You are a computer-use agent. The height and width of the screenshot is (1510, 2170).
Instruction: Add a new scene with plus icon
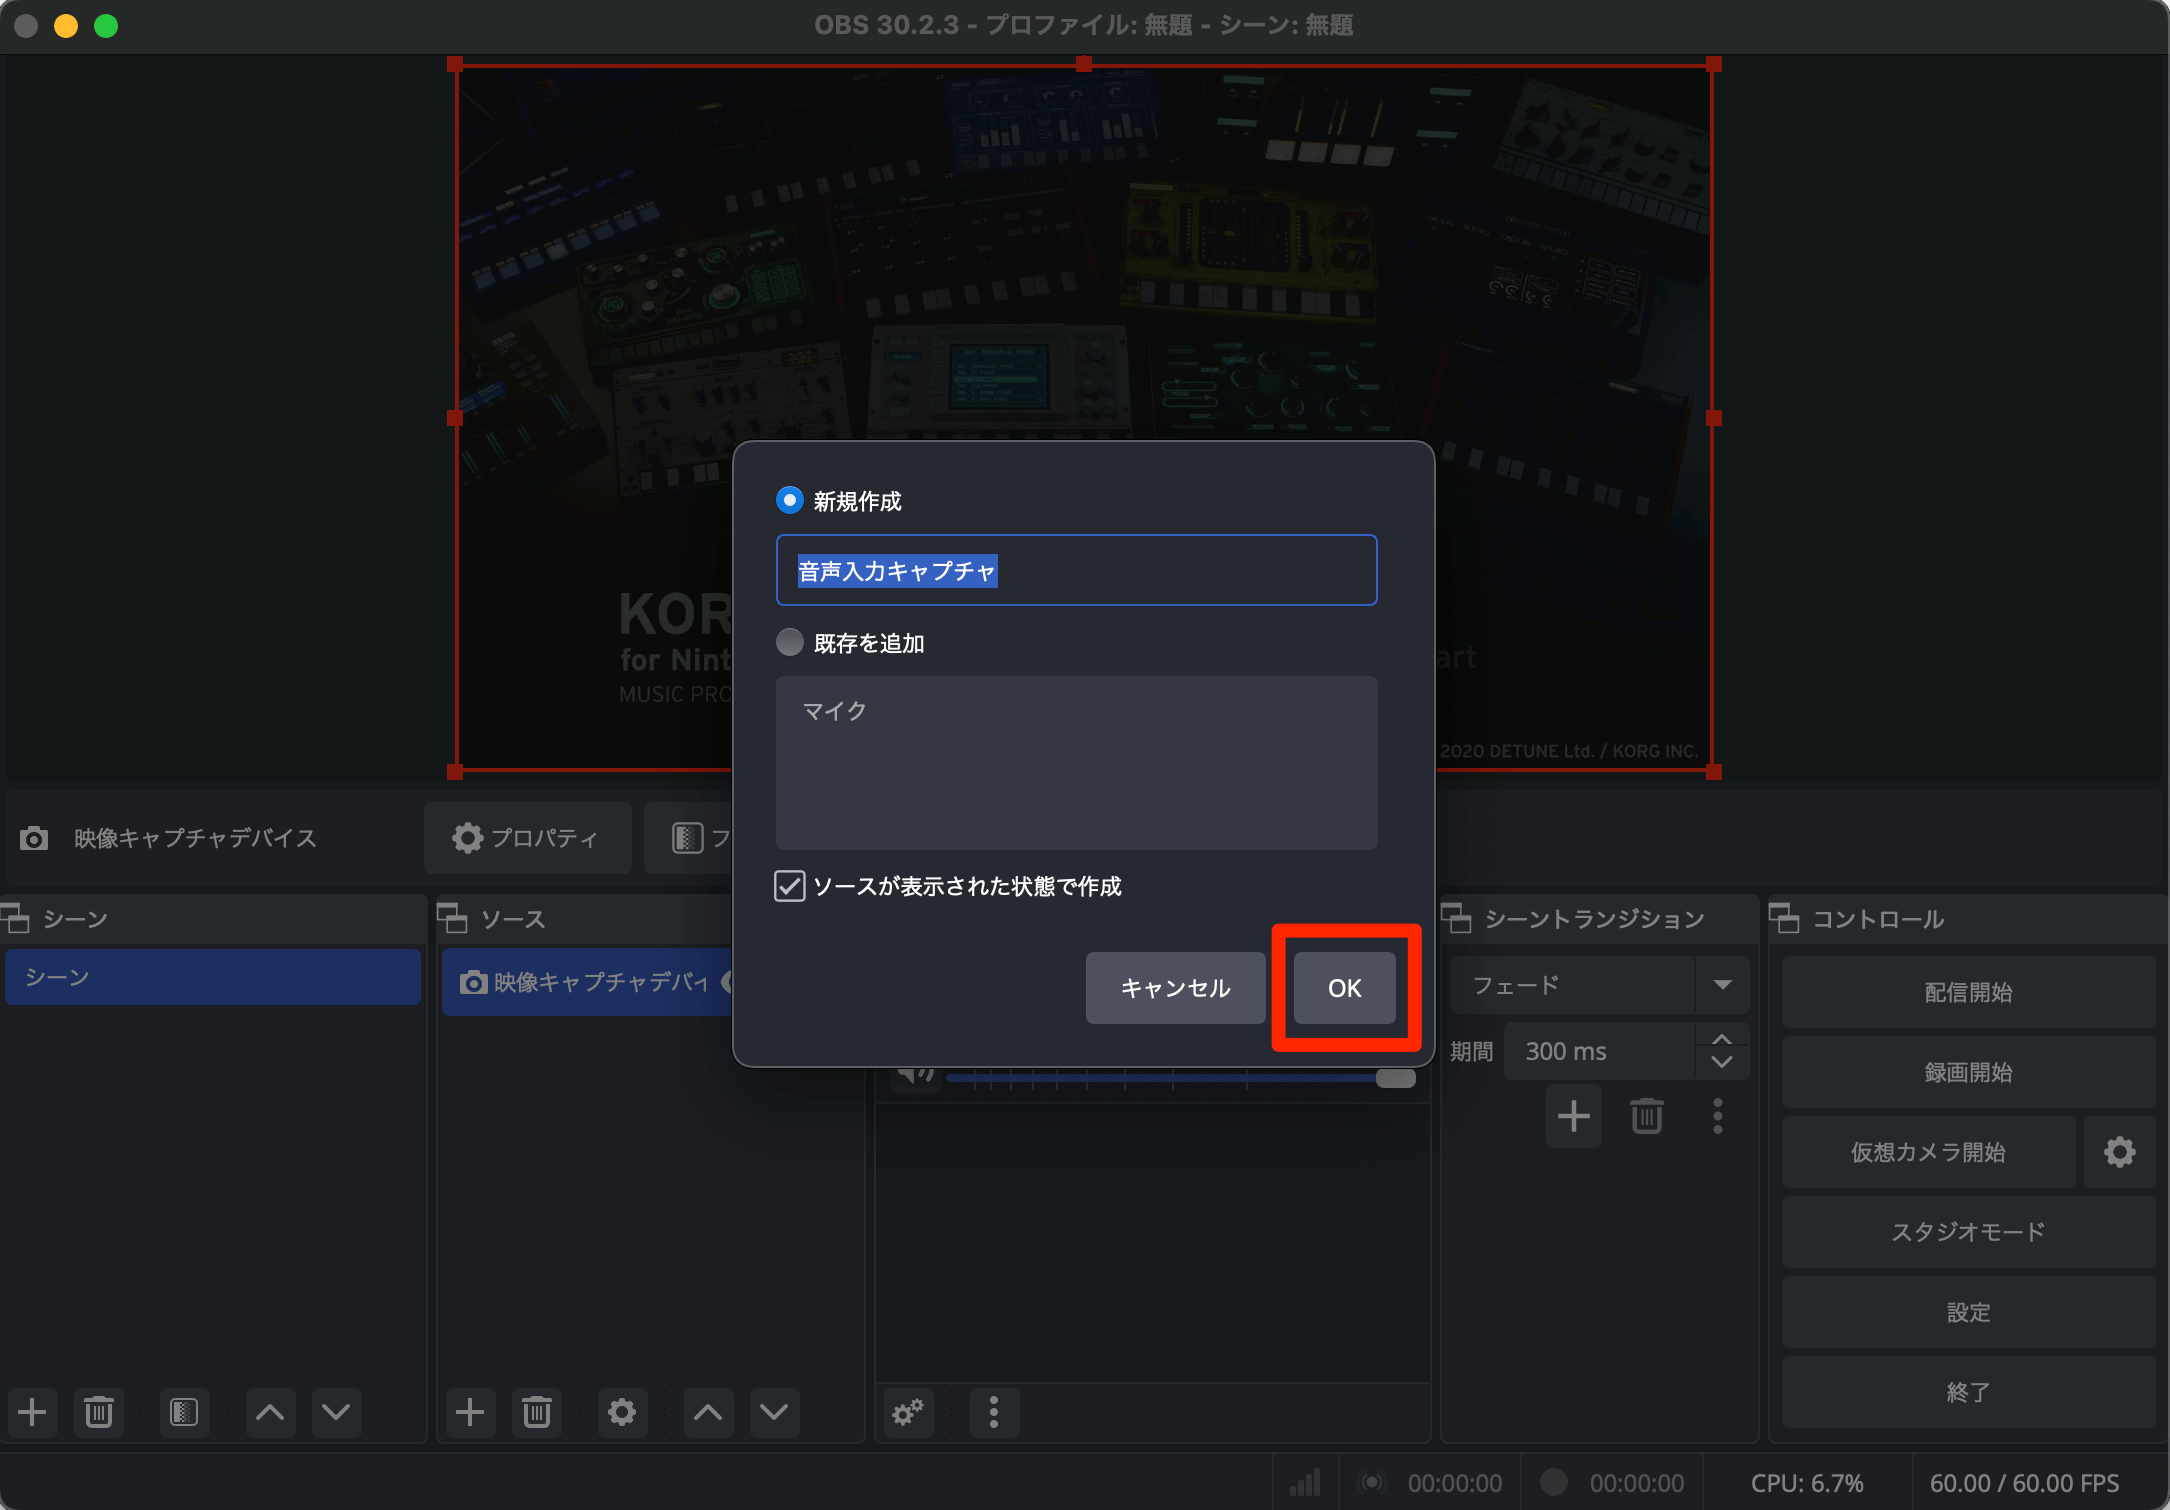pyautogui.click(x=32, y=1412)
